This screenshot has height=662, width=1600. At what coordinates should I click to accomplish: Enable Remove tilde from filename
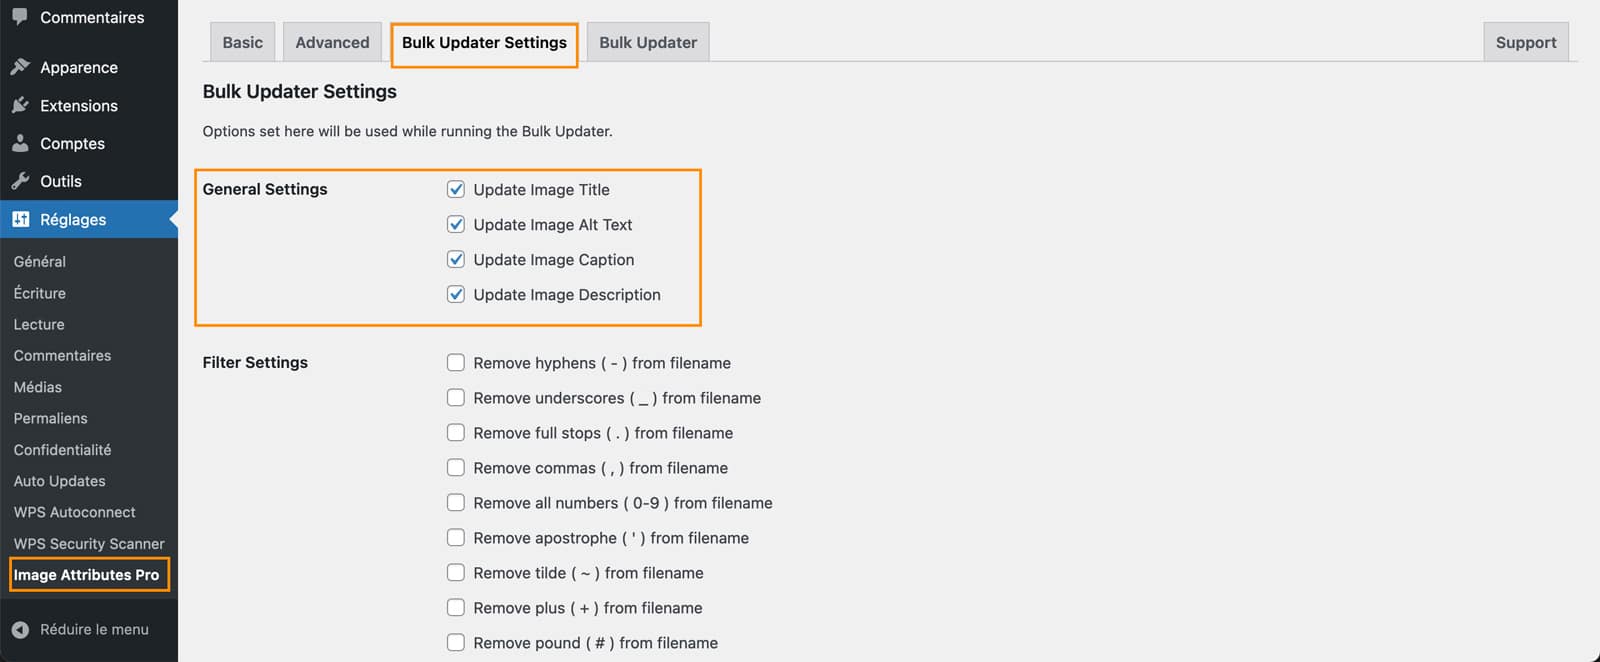[x=456, y=572]
